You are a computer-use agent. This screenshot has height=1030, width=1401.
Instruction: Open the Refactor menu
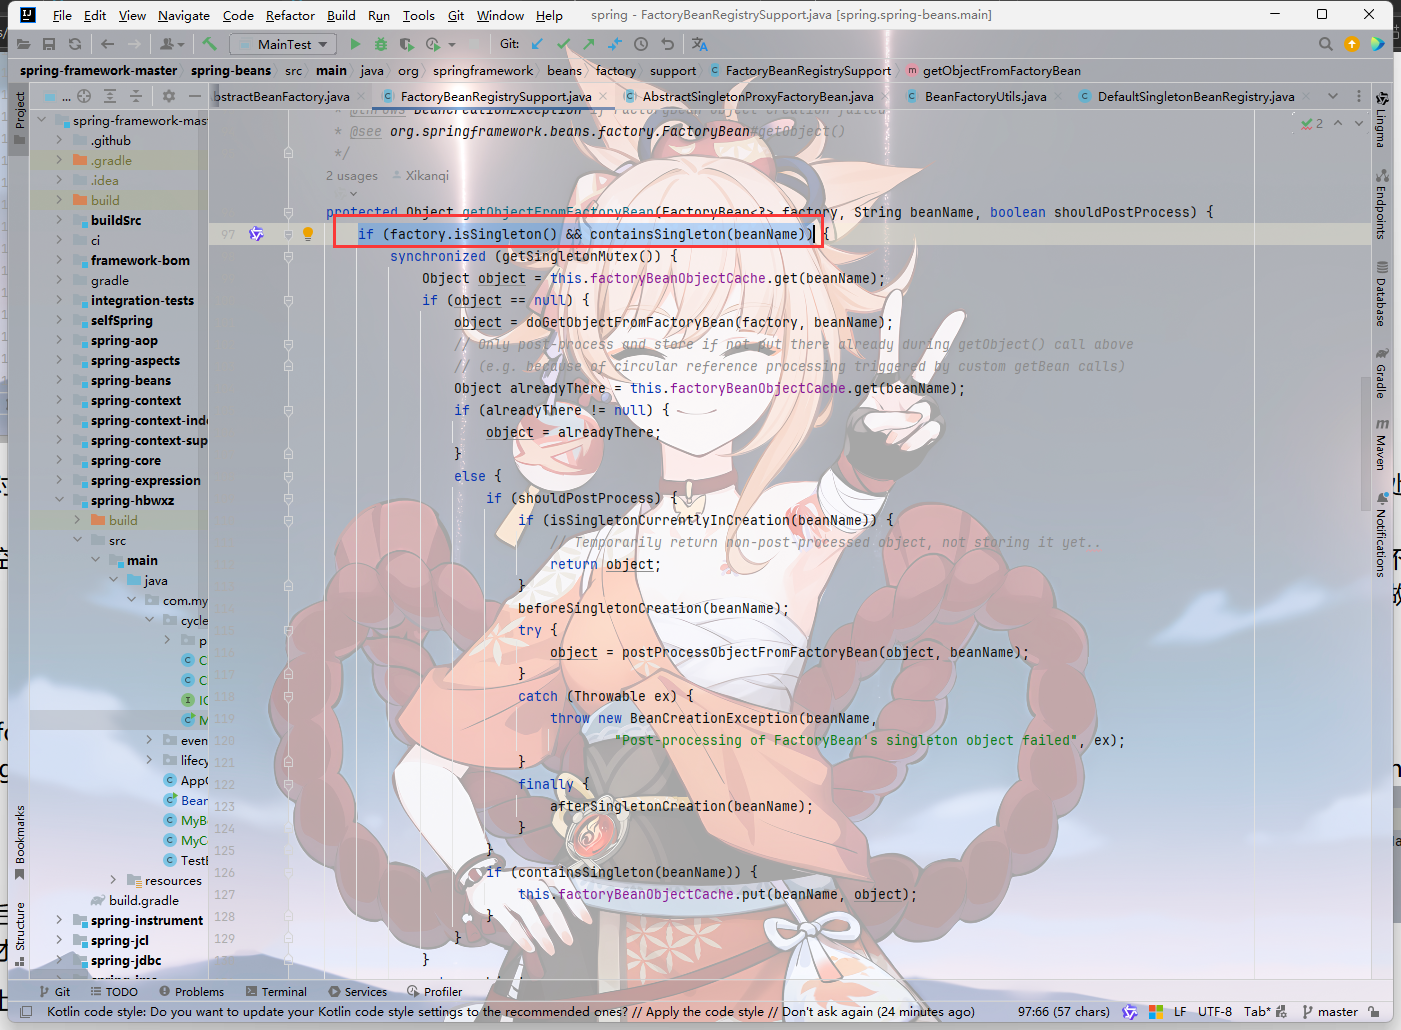[x=290, y=15]
